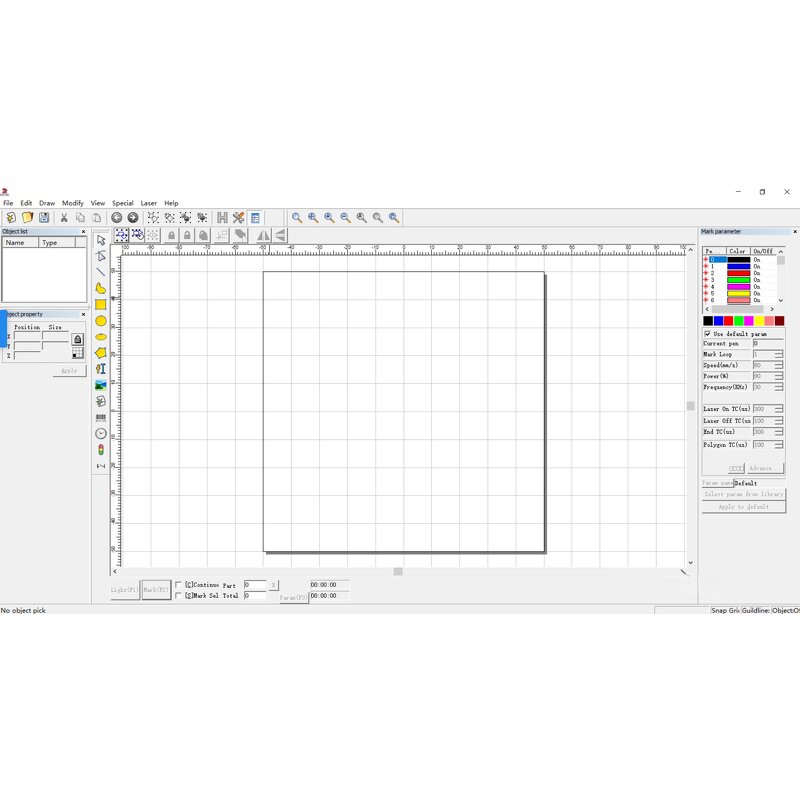Select the polygon drawing tool

[101, 353]
